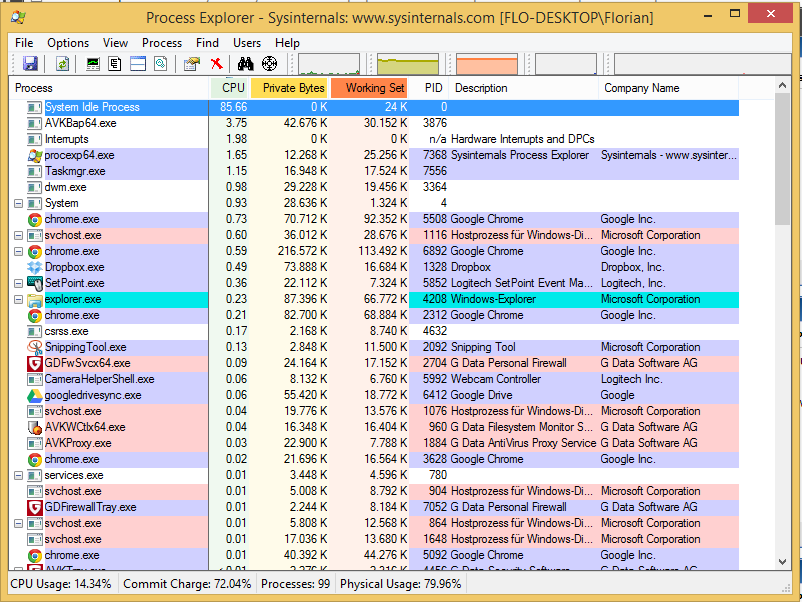Toggle the process tree view icon
Viewport: 802px width, 602px height.
(115, 64)
